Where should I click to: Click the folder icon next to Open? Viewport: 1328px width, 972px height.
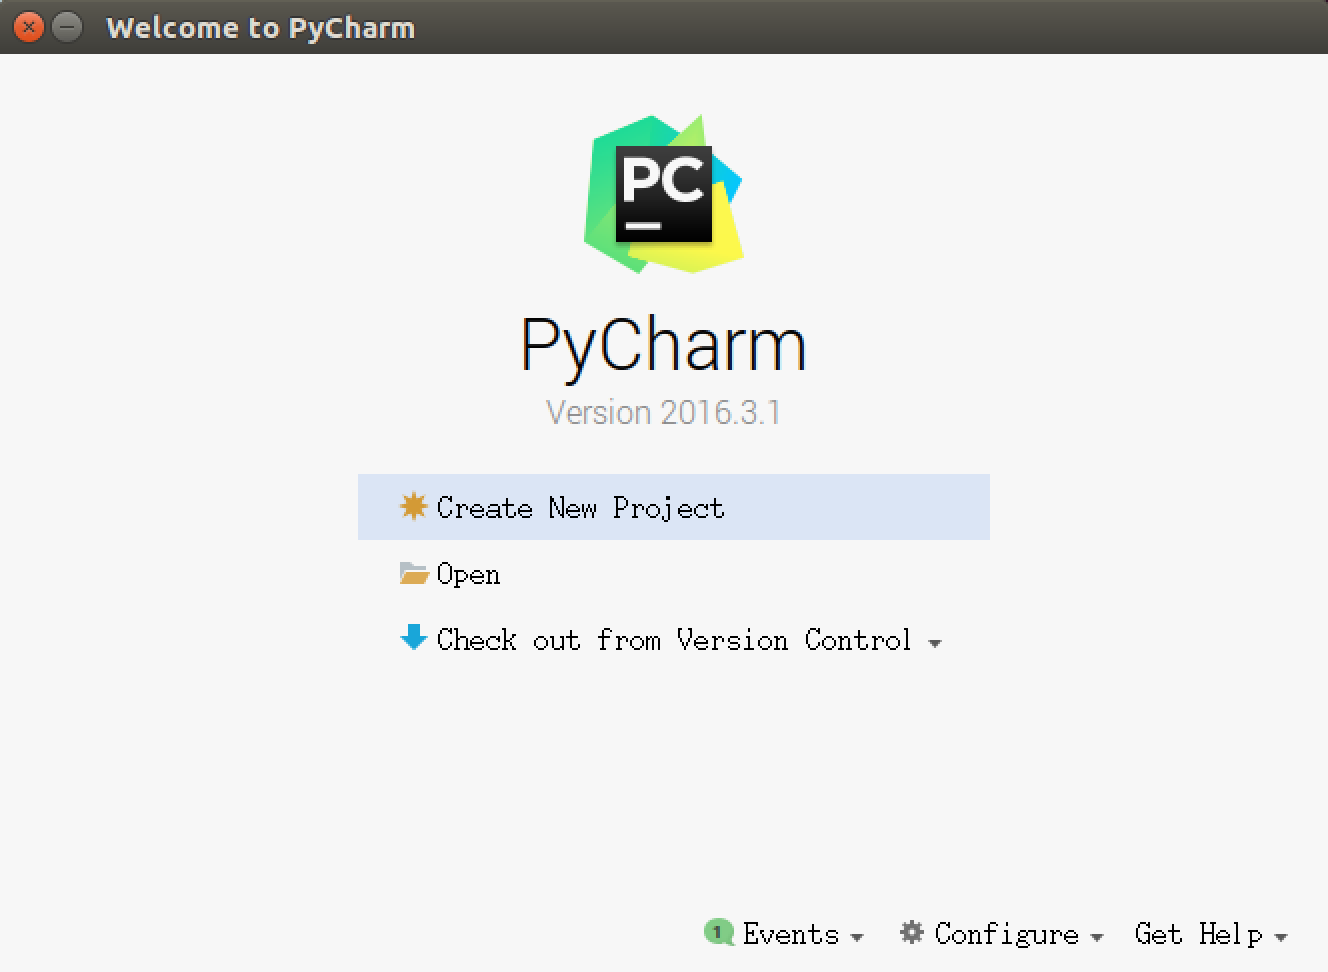coord(413,573)
